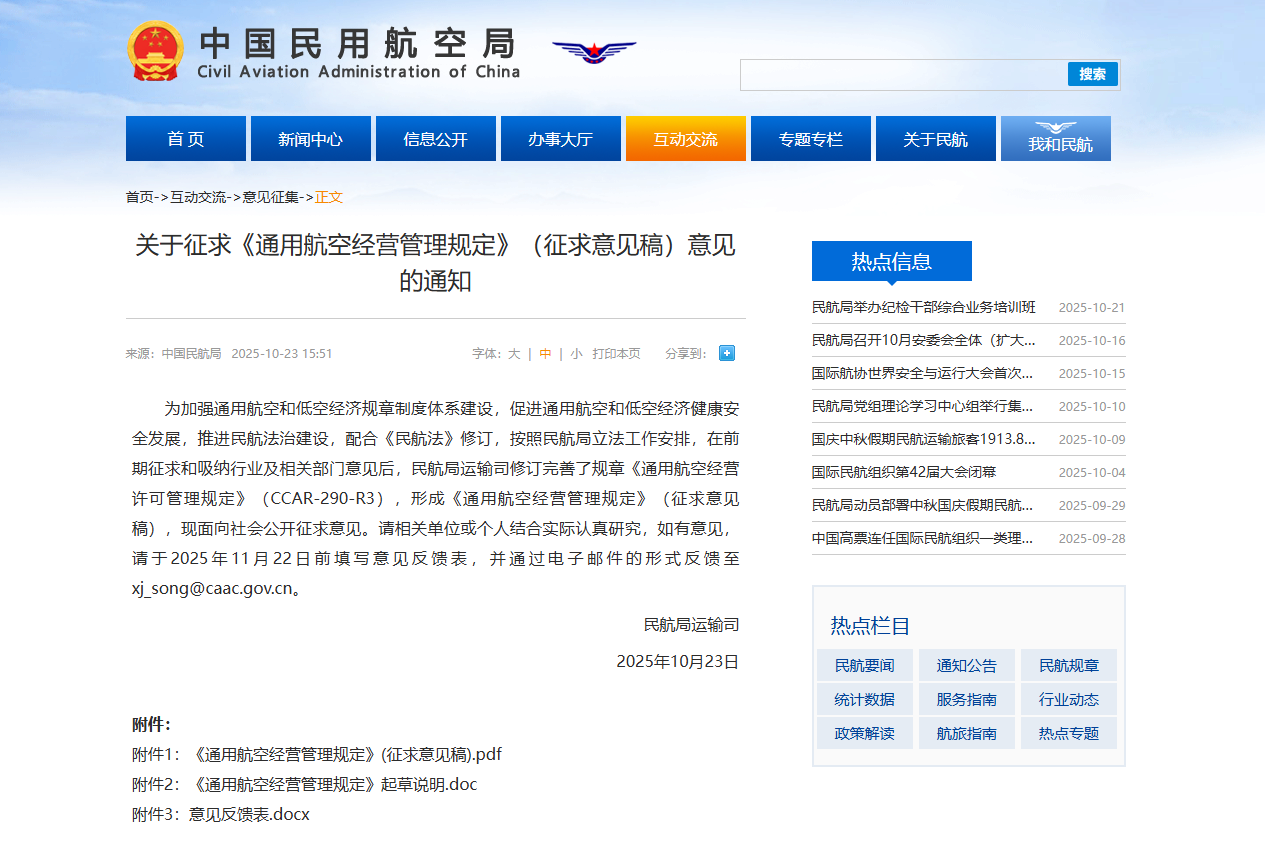Click the CAAC wings emblem icon
The height and width of the screenshot is (855, 1265).
[594, 51]
